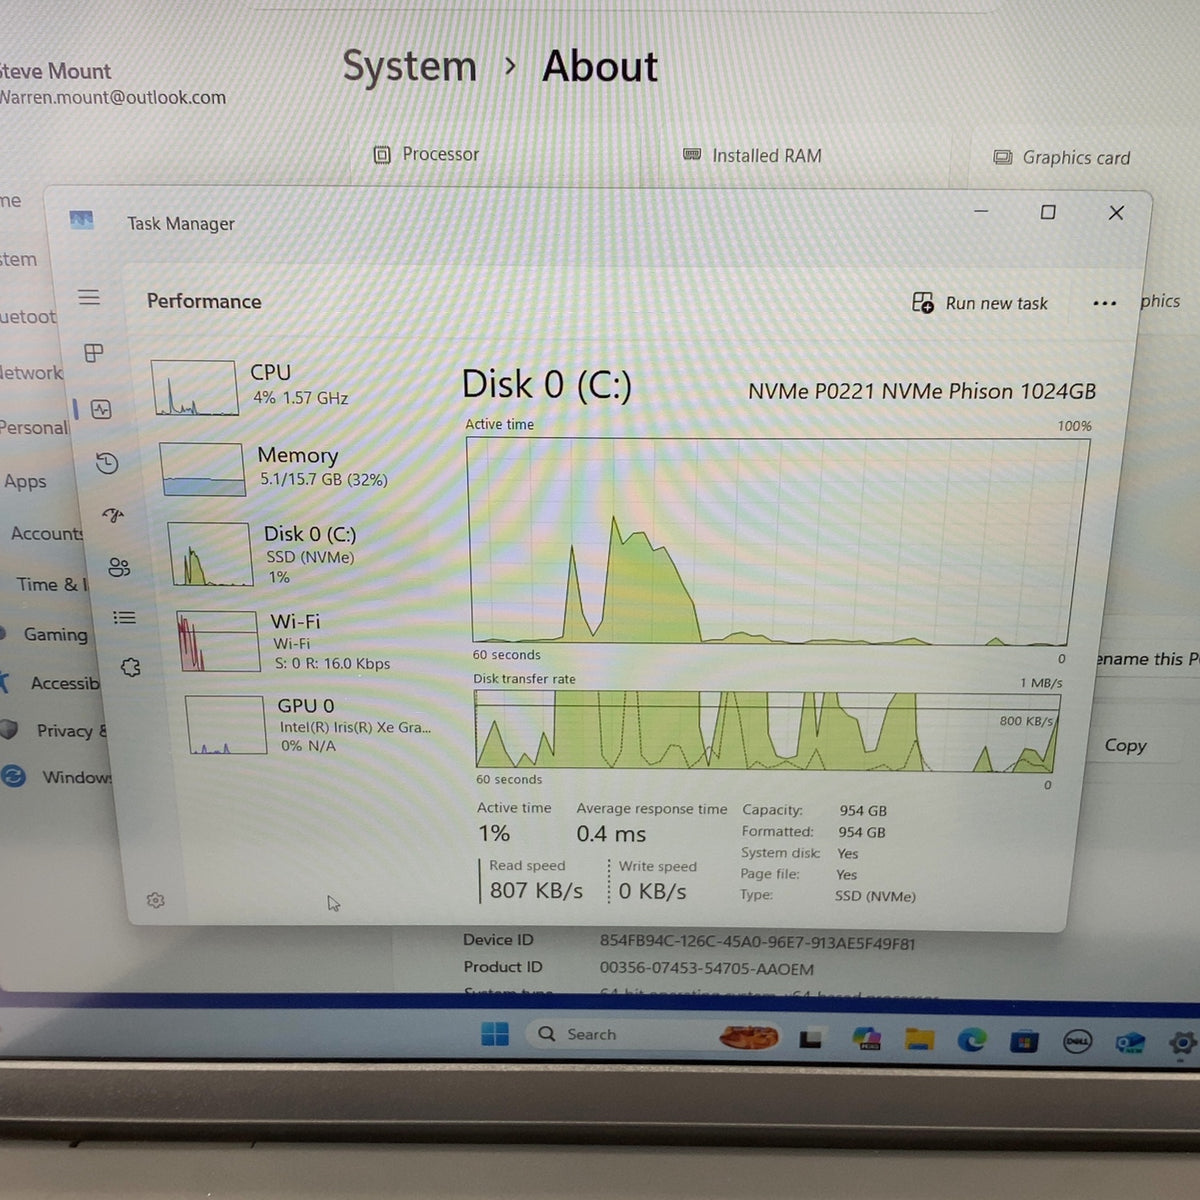
Task: Open Time & language in Settings sidebar
Action: (52, 584)
